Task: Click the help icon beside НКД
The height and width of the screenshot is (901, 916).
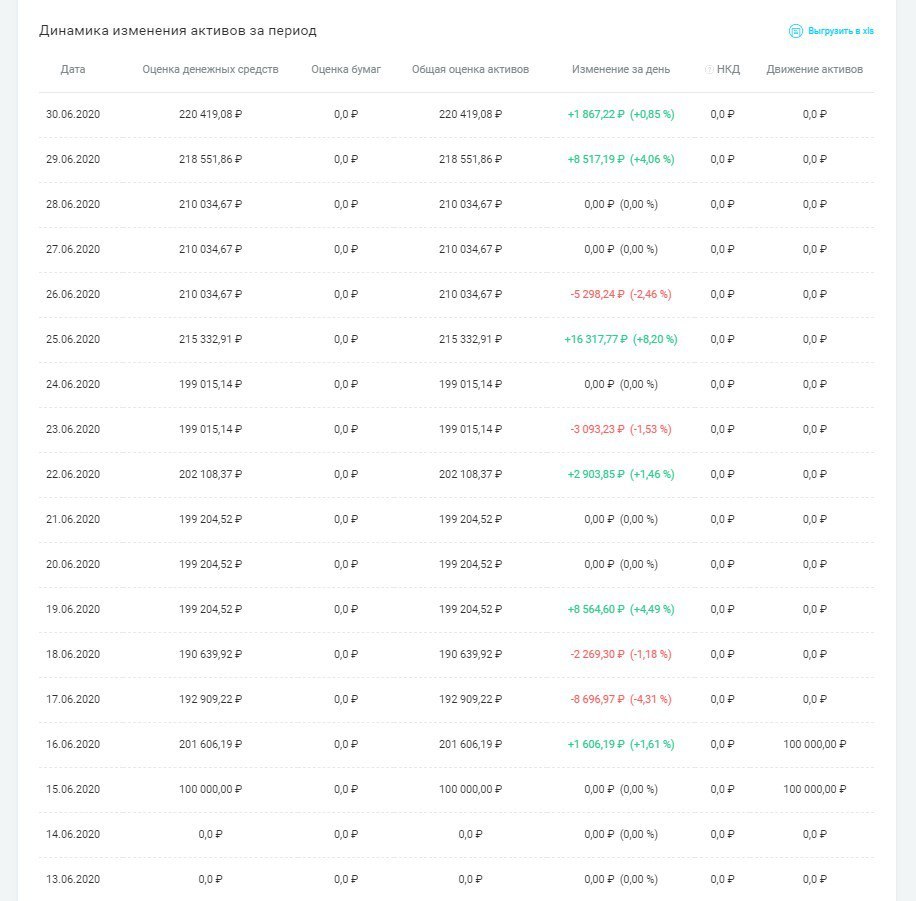Action: pyautogui.click(x=709, y=70)
